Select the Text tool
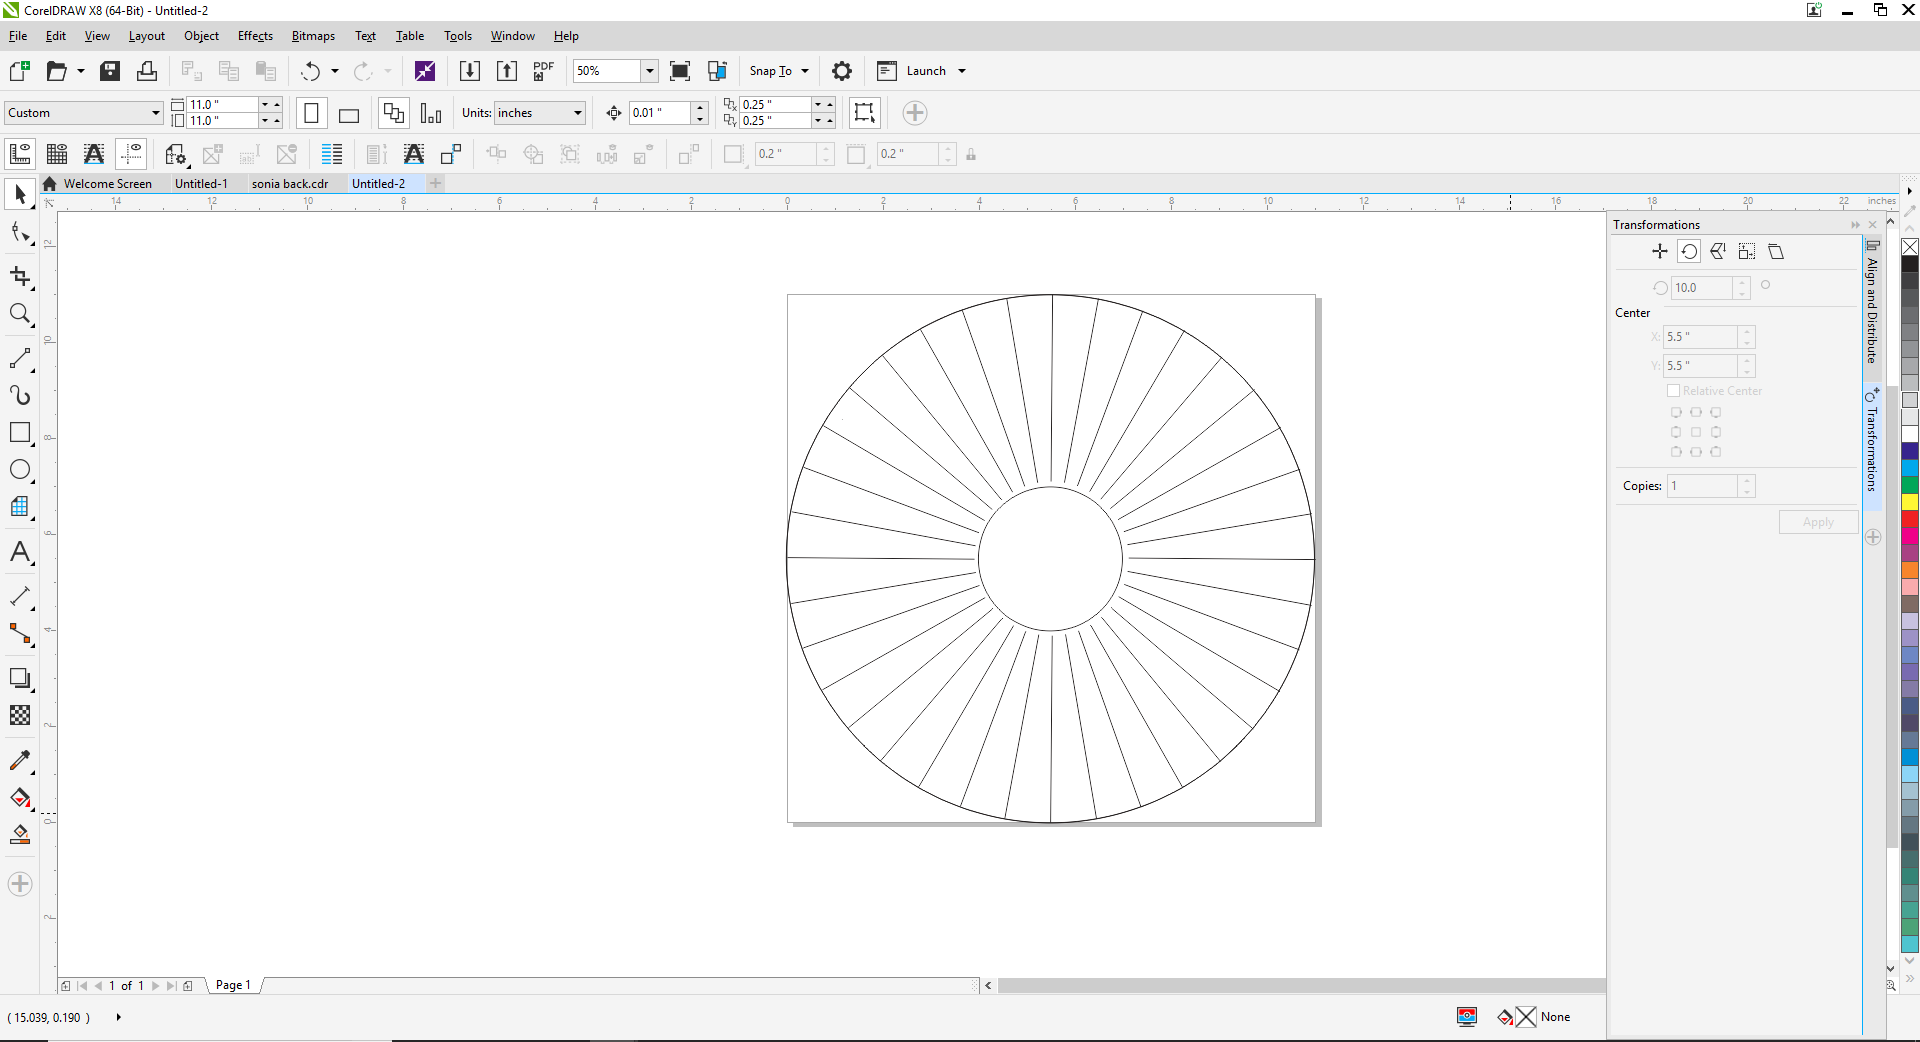 [x=20, y=552]
